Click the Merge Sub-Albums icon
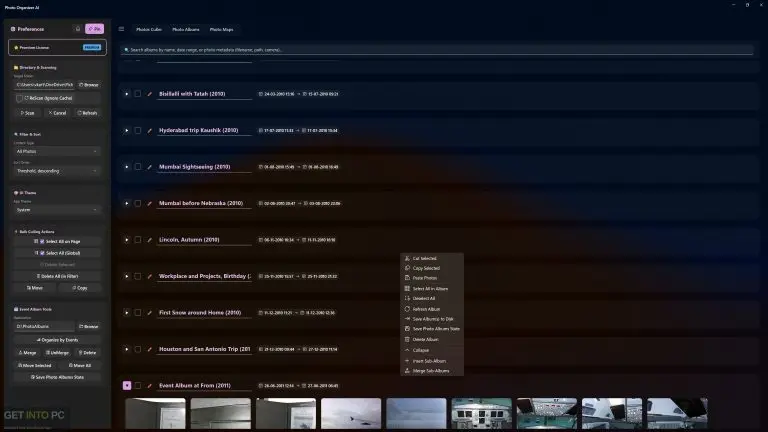 [x=407, y=371]
